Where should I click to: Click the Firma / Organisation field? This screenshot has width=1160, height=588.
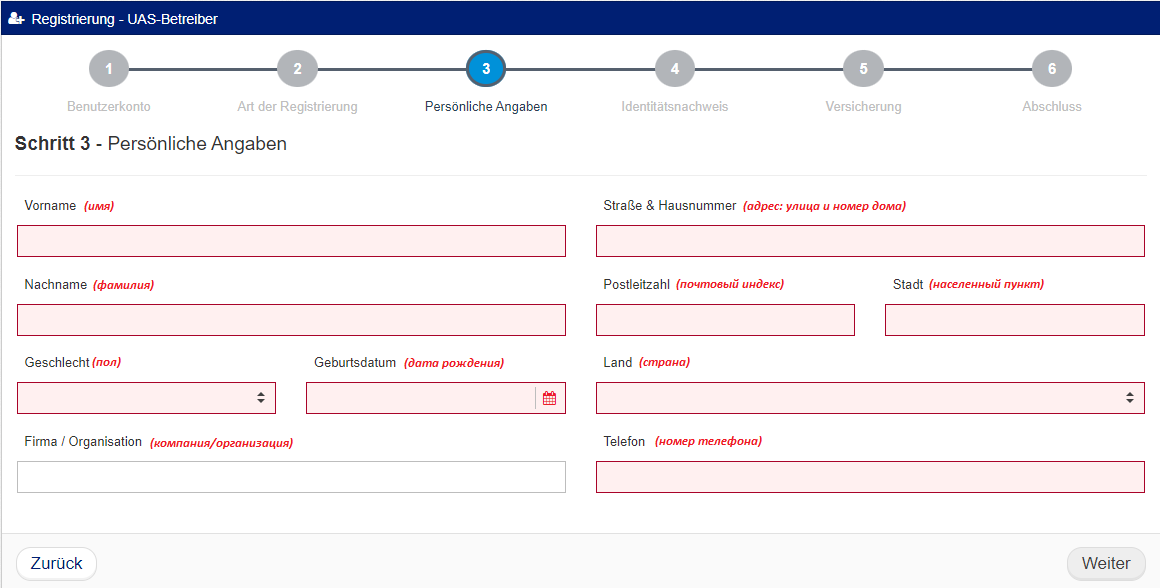(291, 477)
